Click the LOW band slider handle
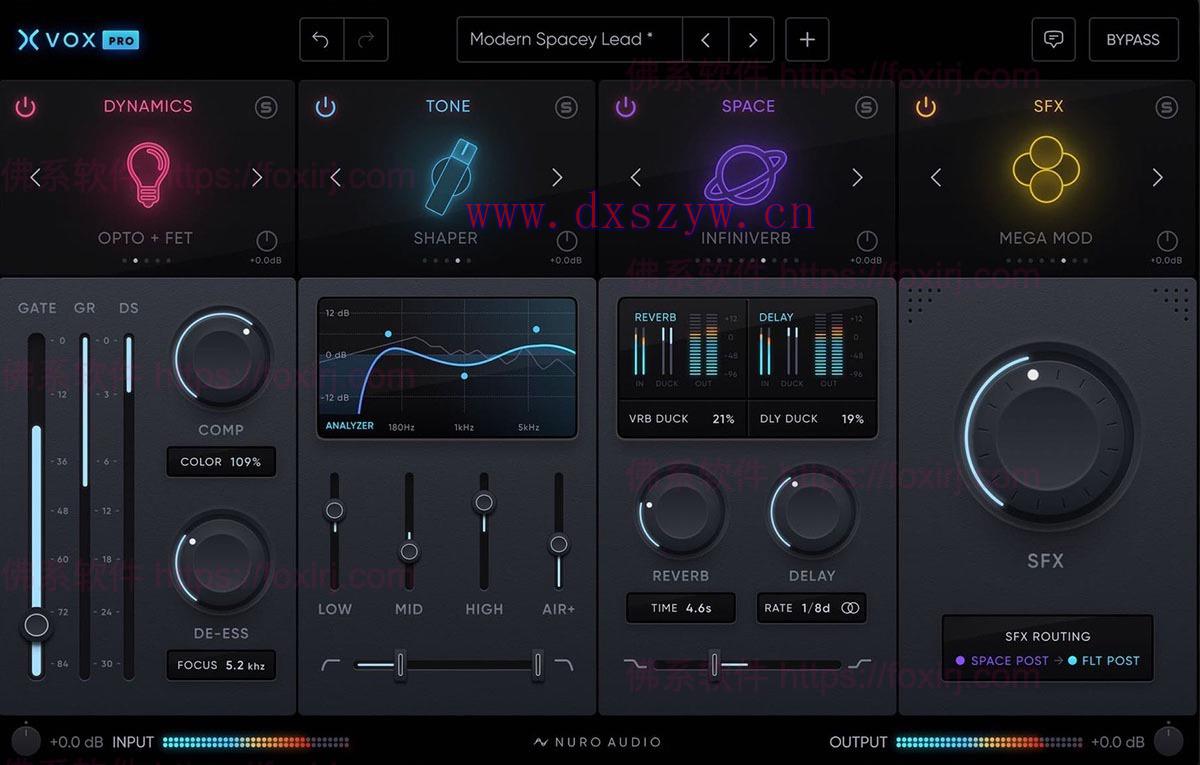Screen dimensions: 1200x765 pos(335,510)
